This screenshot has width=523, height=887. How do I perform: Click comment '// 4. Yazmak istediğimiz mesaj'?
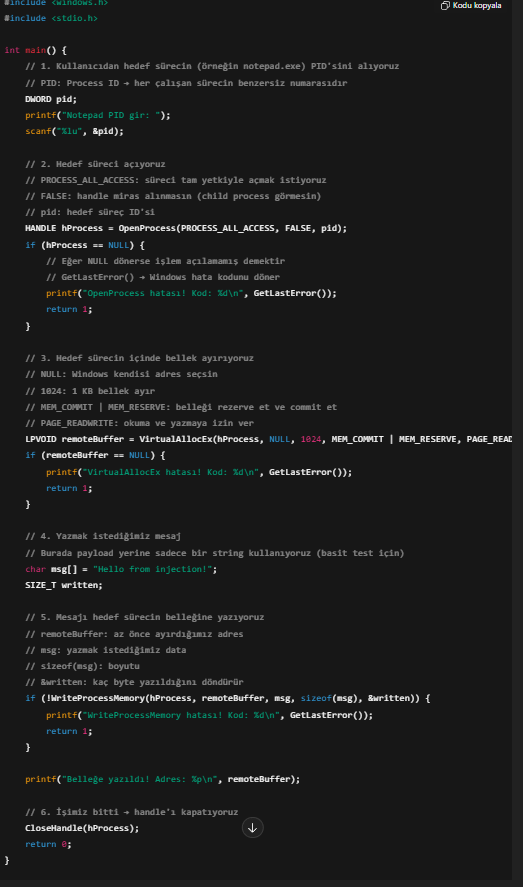[x=103, y=536]
